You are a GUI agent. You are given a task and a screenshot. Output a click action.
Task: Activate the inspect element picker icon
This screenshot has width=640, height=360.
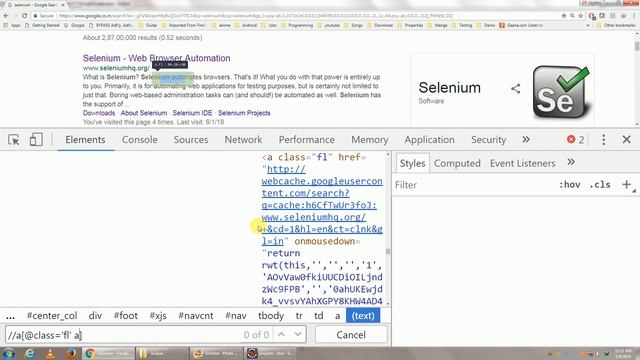click(x=14, y=140)
